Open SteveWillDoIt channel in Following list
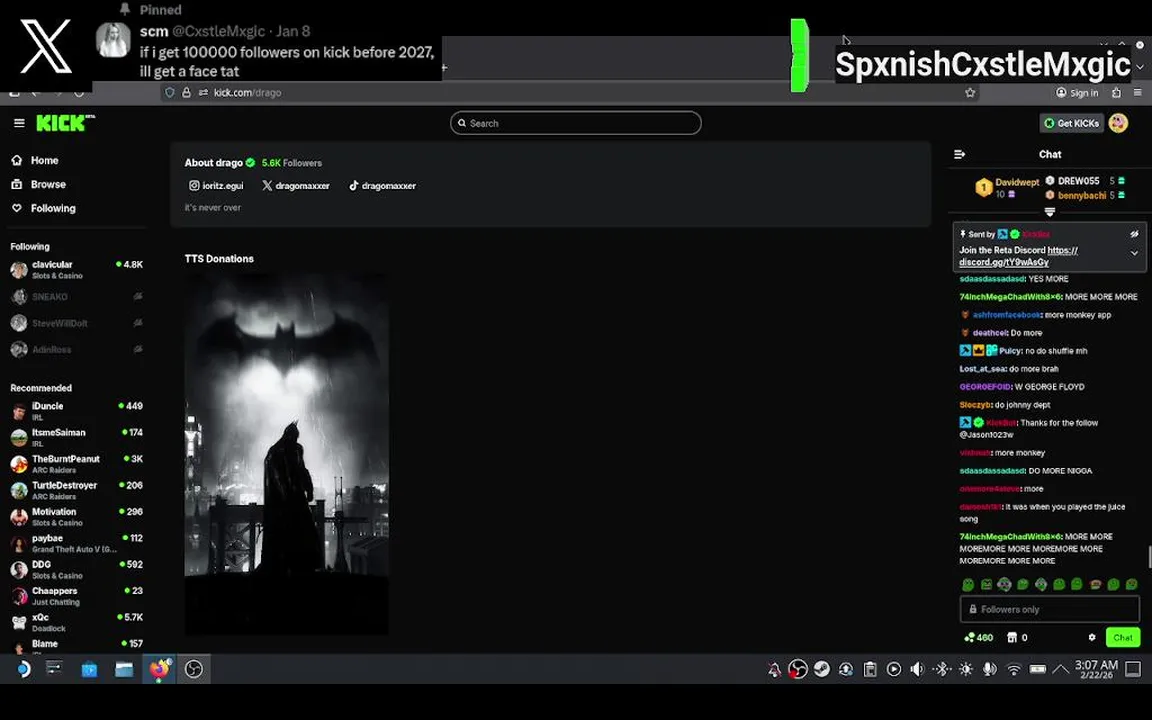Screen dimensions: 1152x720 pyautogui.click(x=76, y=323)
